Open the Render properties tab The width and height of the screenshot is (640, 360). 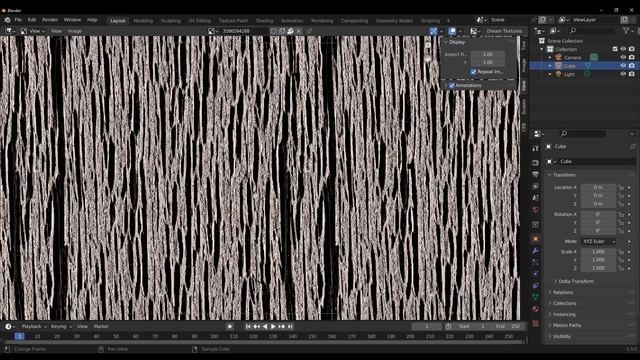(x=536, y=163)
